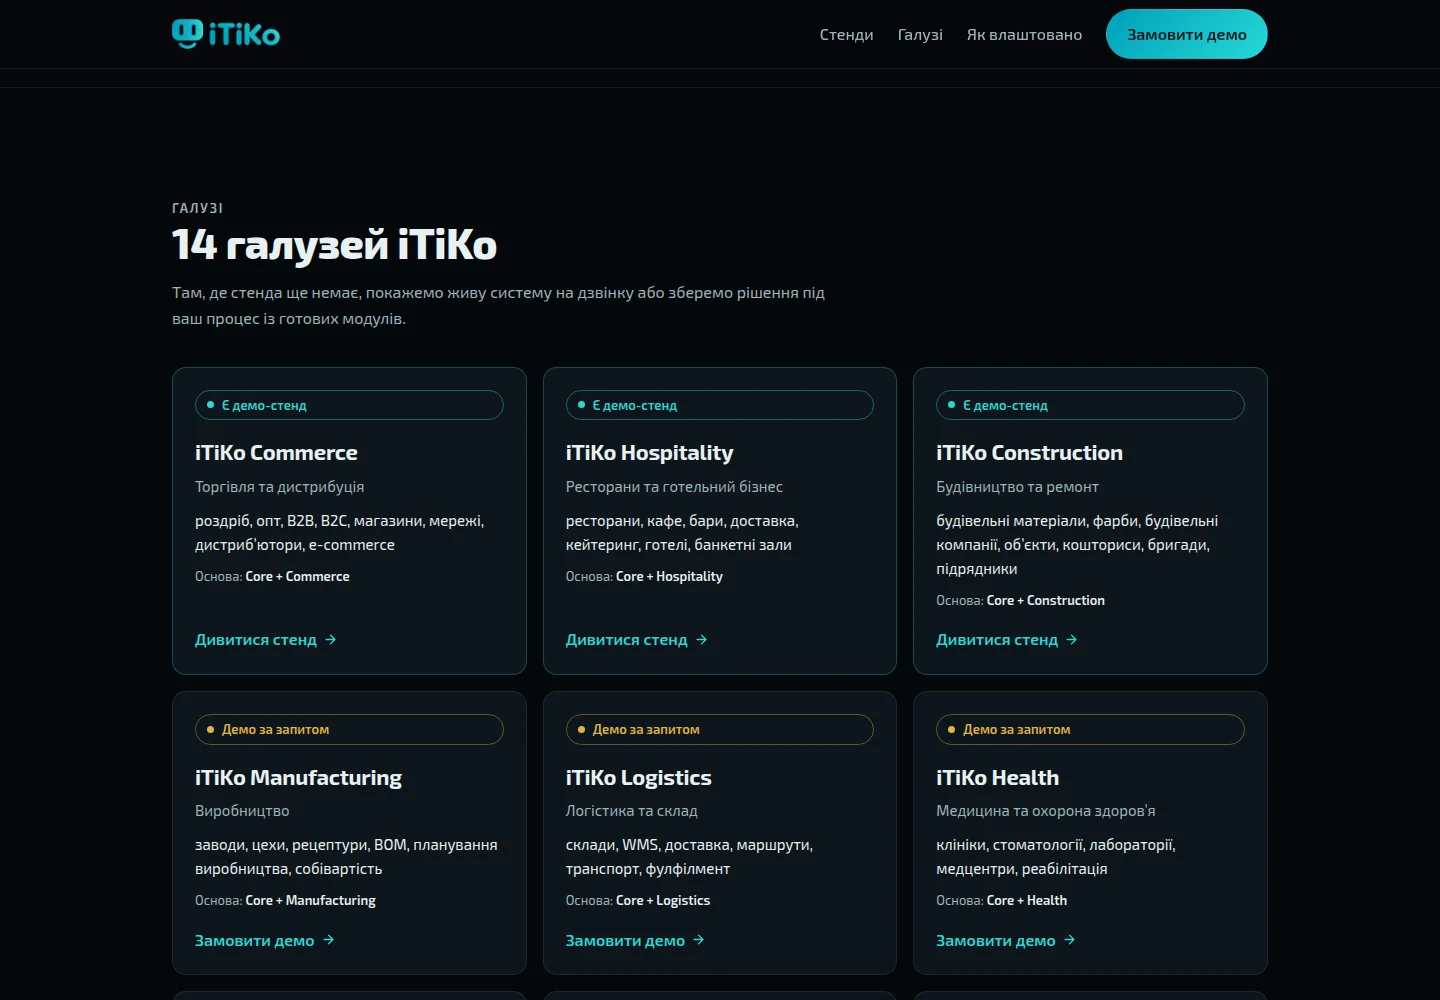1440x1000 pixels.
Task: Click the Логістика та склад subtitle
Action: [632, 811]
